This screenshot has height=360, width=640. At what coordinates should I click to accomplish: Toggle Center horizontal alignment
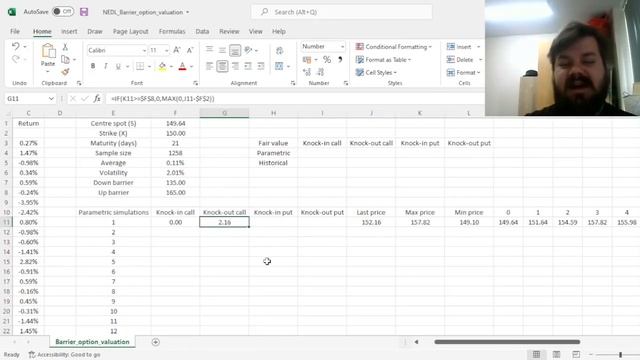click(x=222, y=66)
